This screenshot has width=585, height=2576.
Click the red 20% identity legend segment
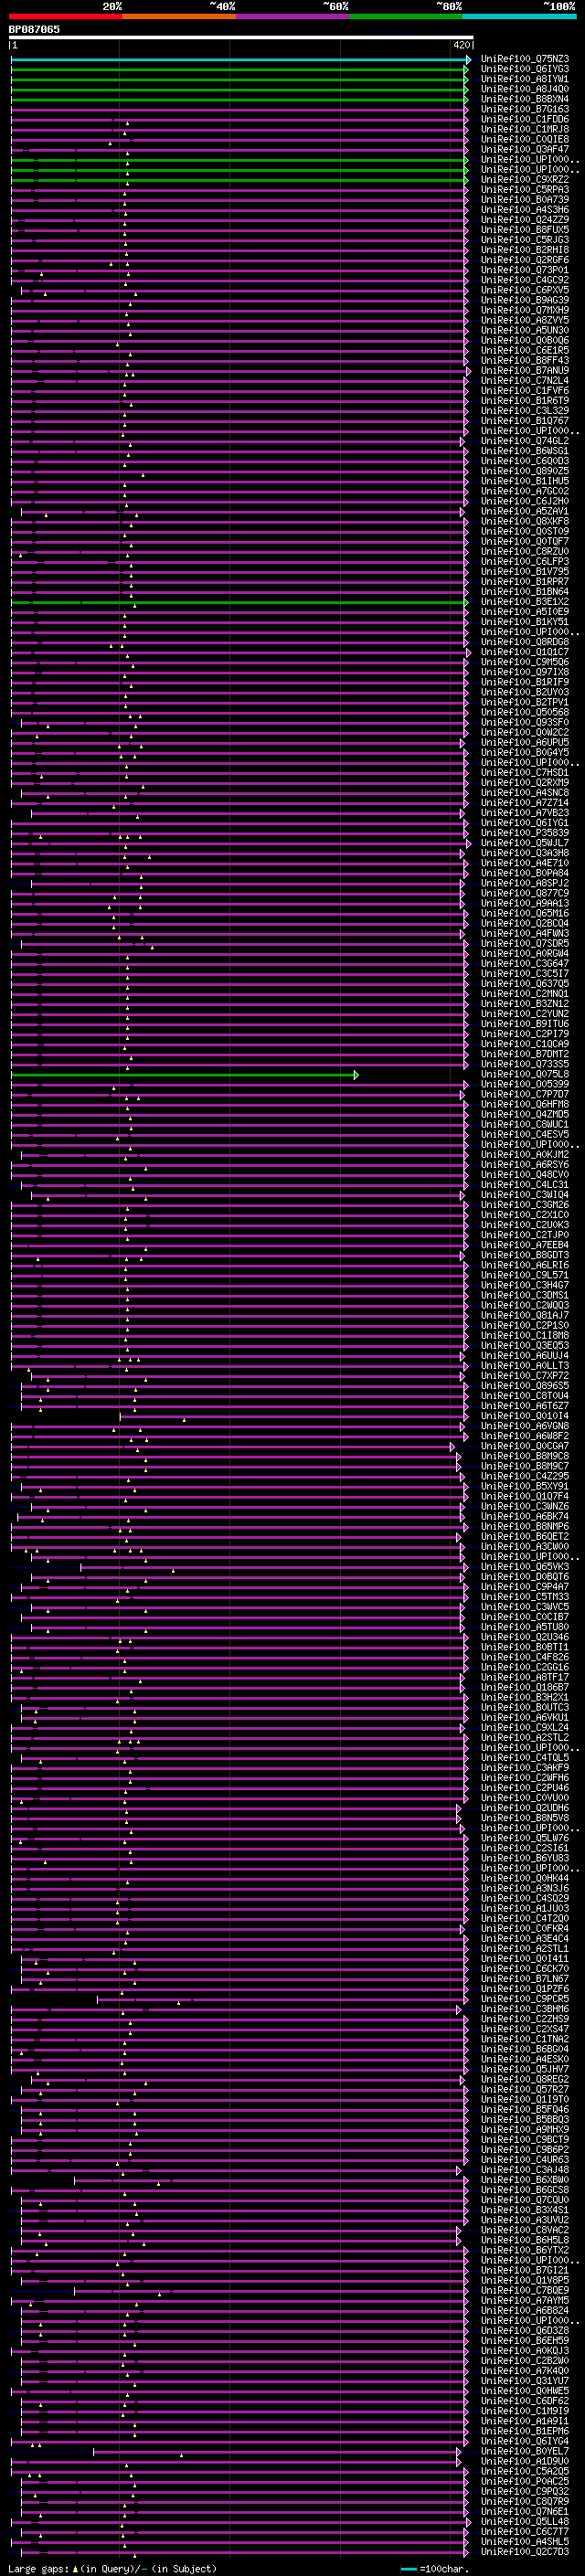(x=66, y=16)
